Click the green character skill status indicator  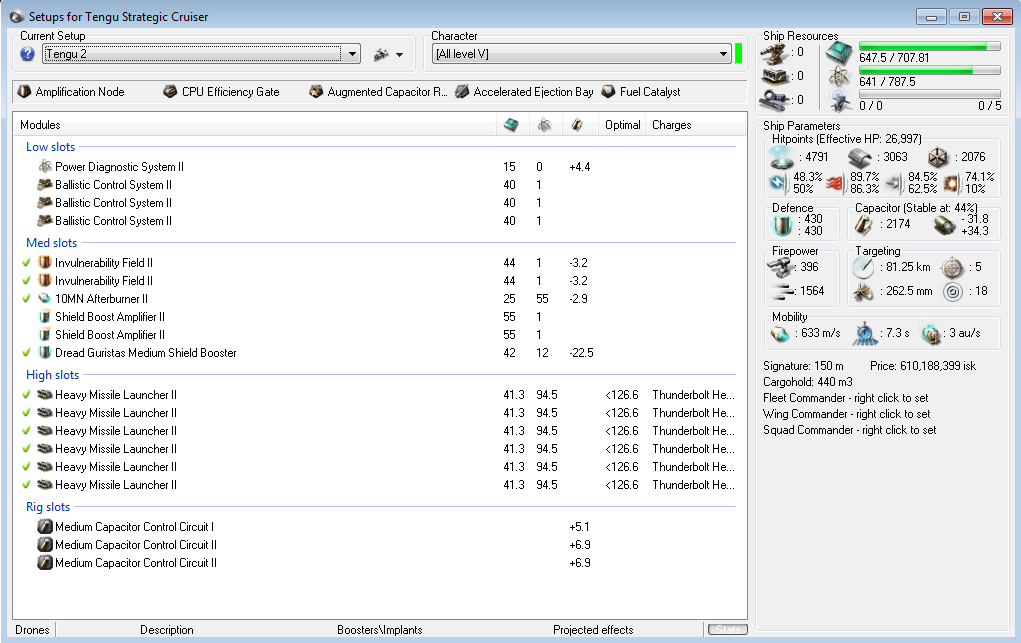(x=738, y=53)
